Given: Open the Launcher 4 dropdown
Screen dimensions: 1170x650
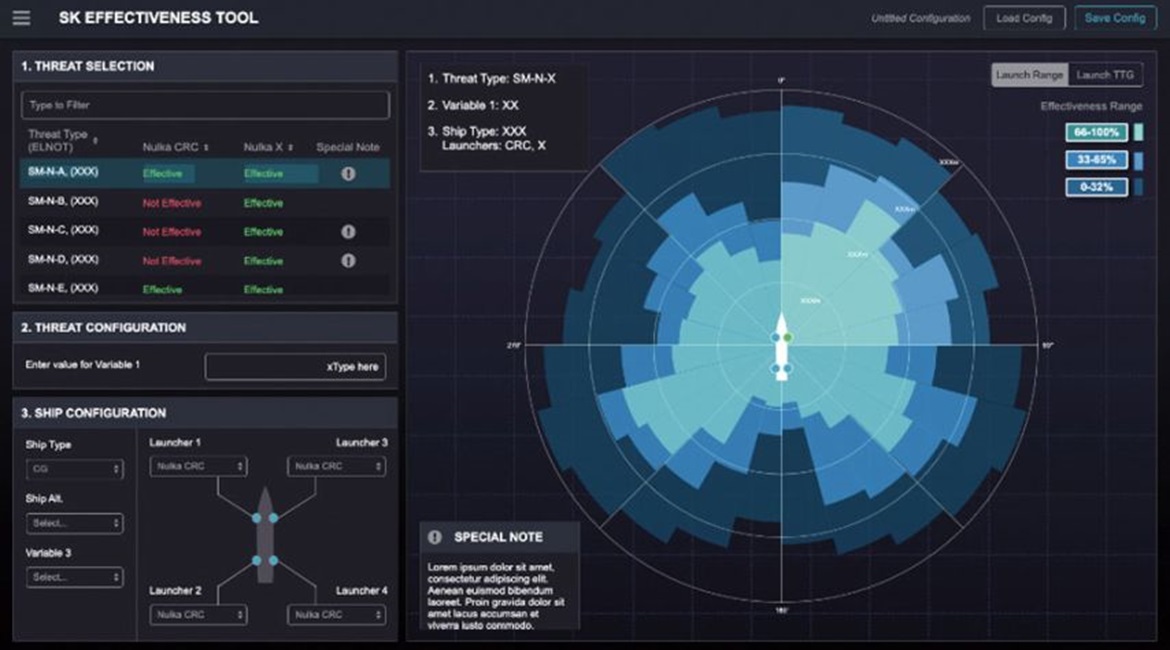Looking at the screenshot, I should pyautogui.click(x=337, y=615).
